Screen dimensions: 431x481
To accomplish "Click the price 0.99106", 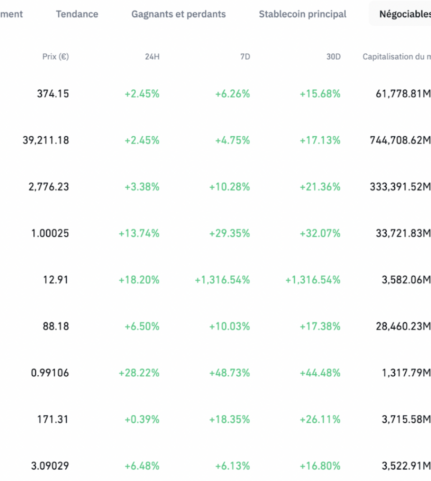I will pyautogui.click(x=50, y=373).
